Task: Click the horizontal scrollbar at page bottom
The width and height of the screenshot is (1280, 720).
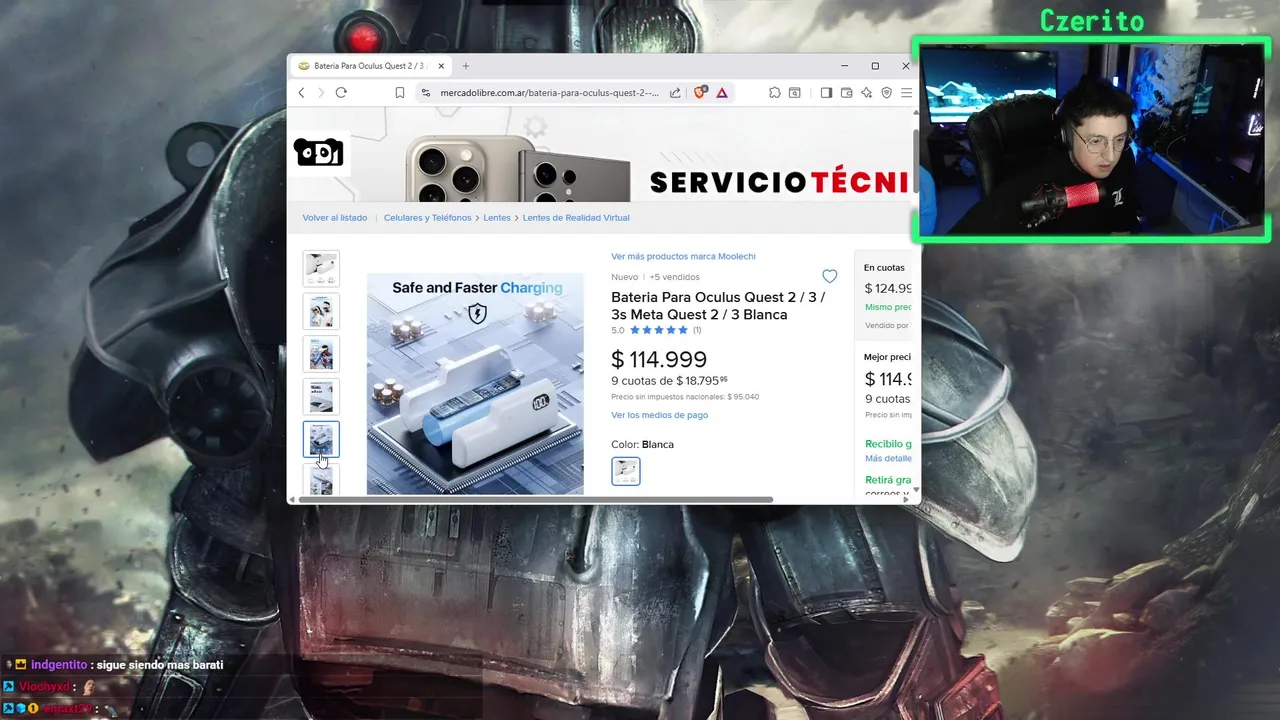Action: (535, 499)
